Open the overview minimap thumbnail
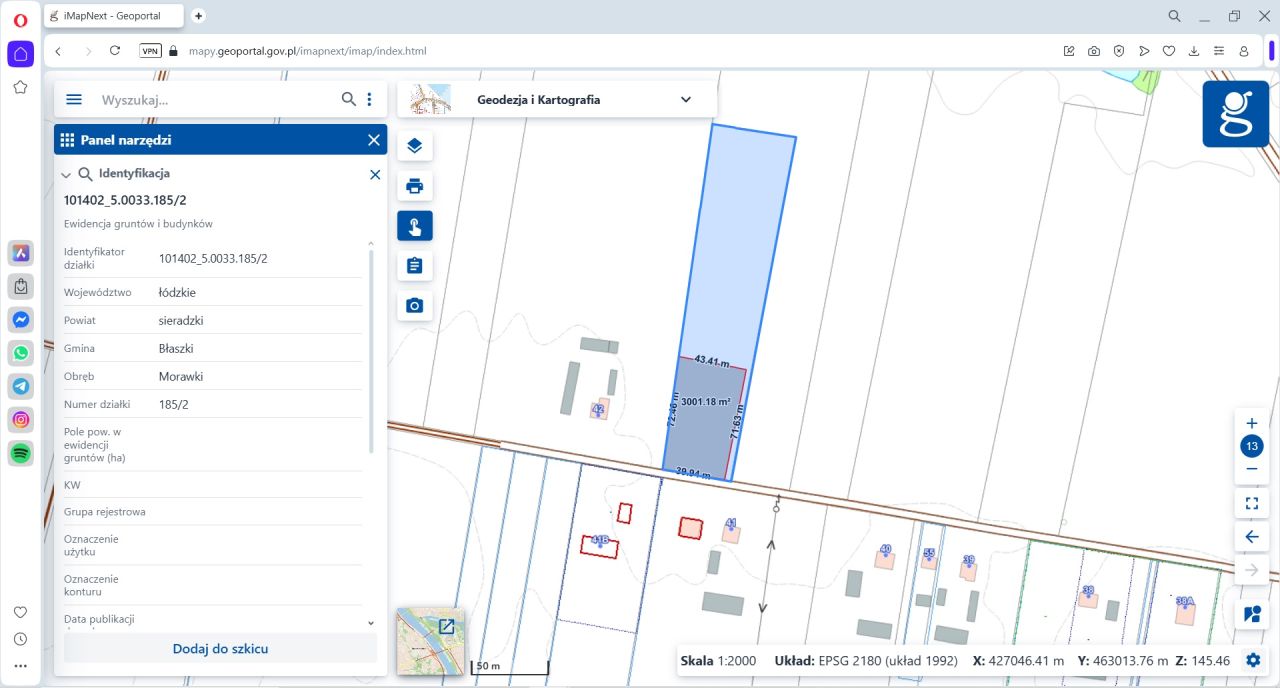 pyautogui.click(x=430, y=640)
